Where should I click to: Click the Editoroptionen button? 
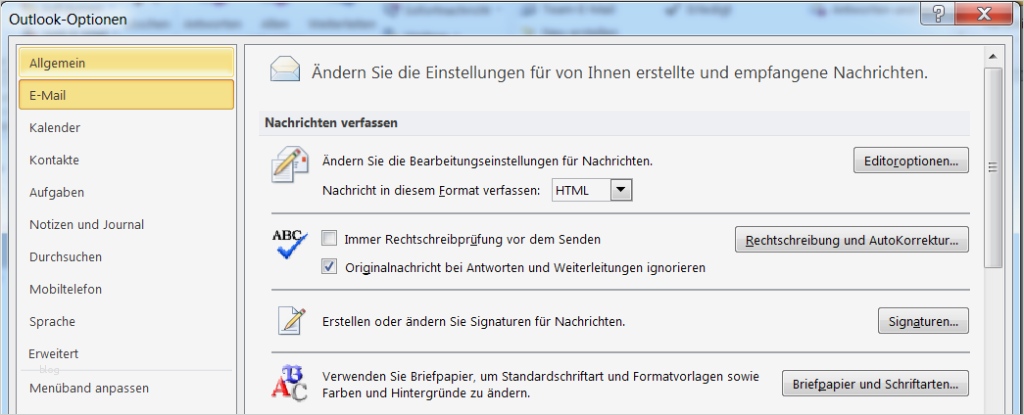[x=911, y=160]
